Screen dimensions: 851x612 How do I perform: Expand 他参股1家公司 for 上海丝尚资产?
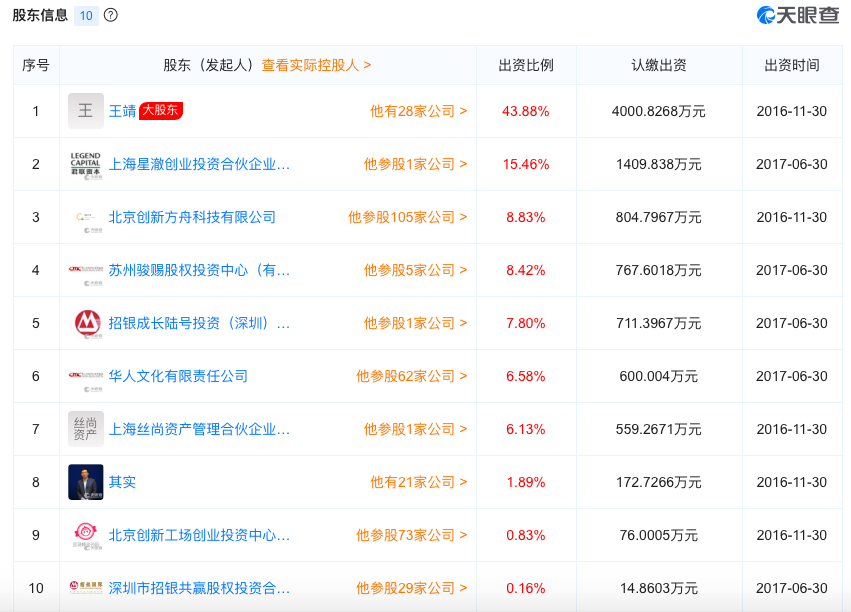(415, 429)
